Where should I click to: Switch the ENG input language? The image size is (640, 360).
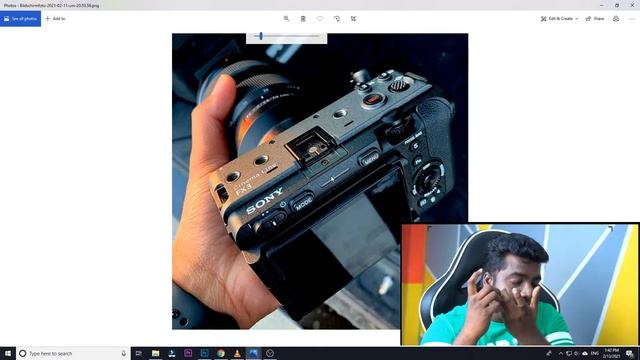(595, 353)
